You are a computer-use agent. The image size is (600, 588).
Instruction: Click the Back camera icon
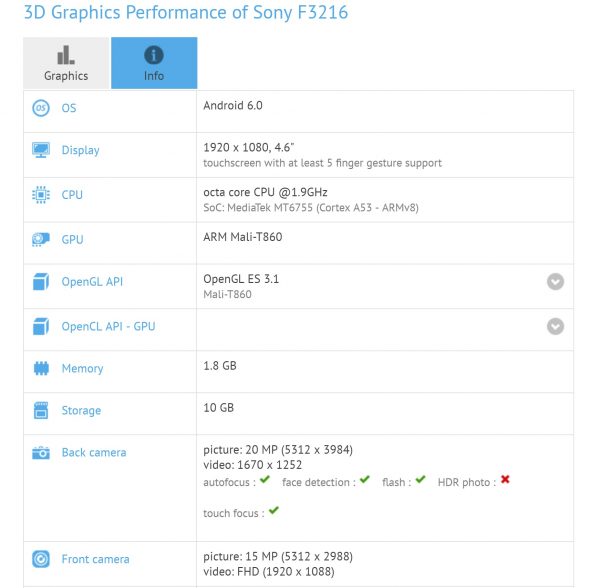pos(41,453)
